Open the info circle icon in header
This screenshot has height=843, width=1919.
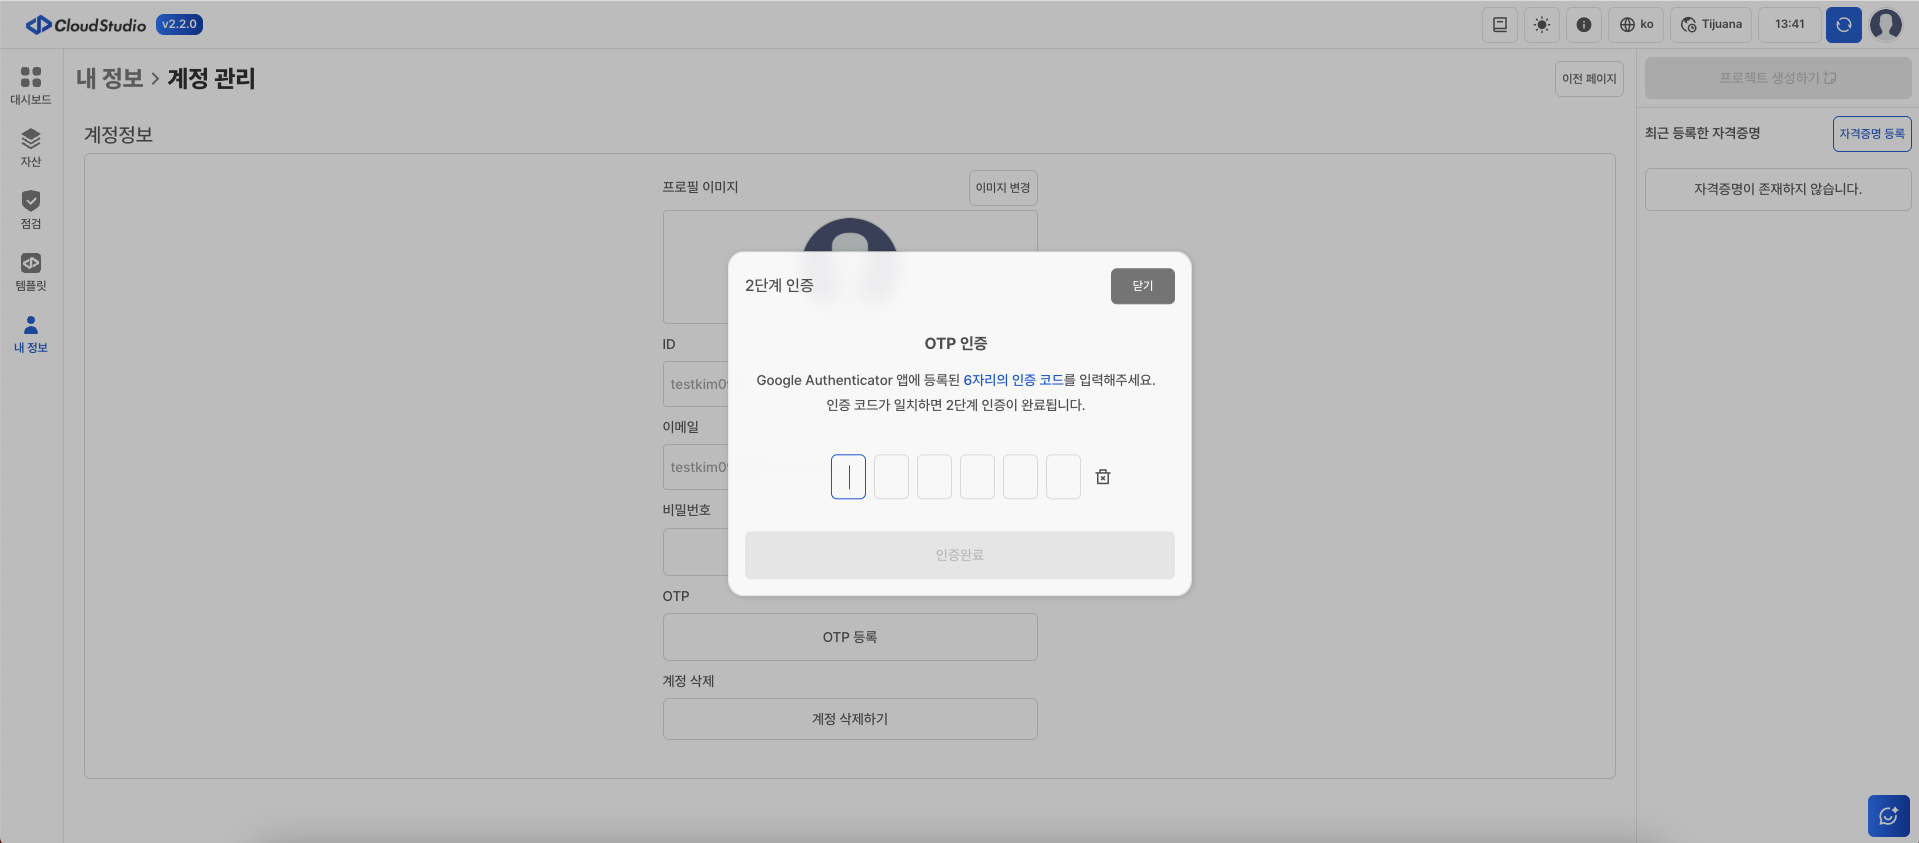point(1584,25)
